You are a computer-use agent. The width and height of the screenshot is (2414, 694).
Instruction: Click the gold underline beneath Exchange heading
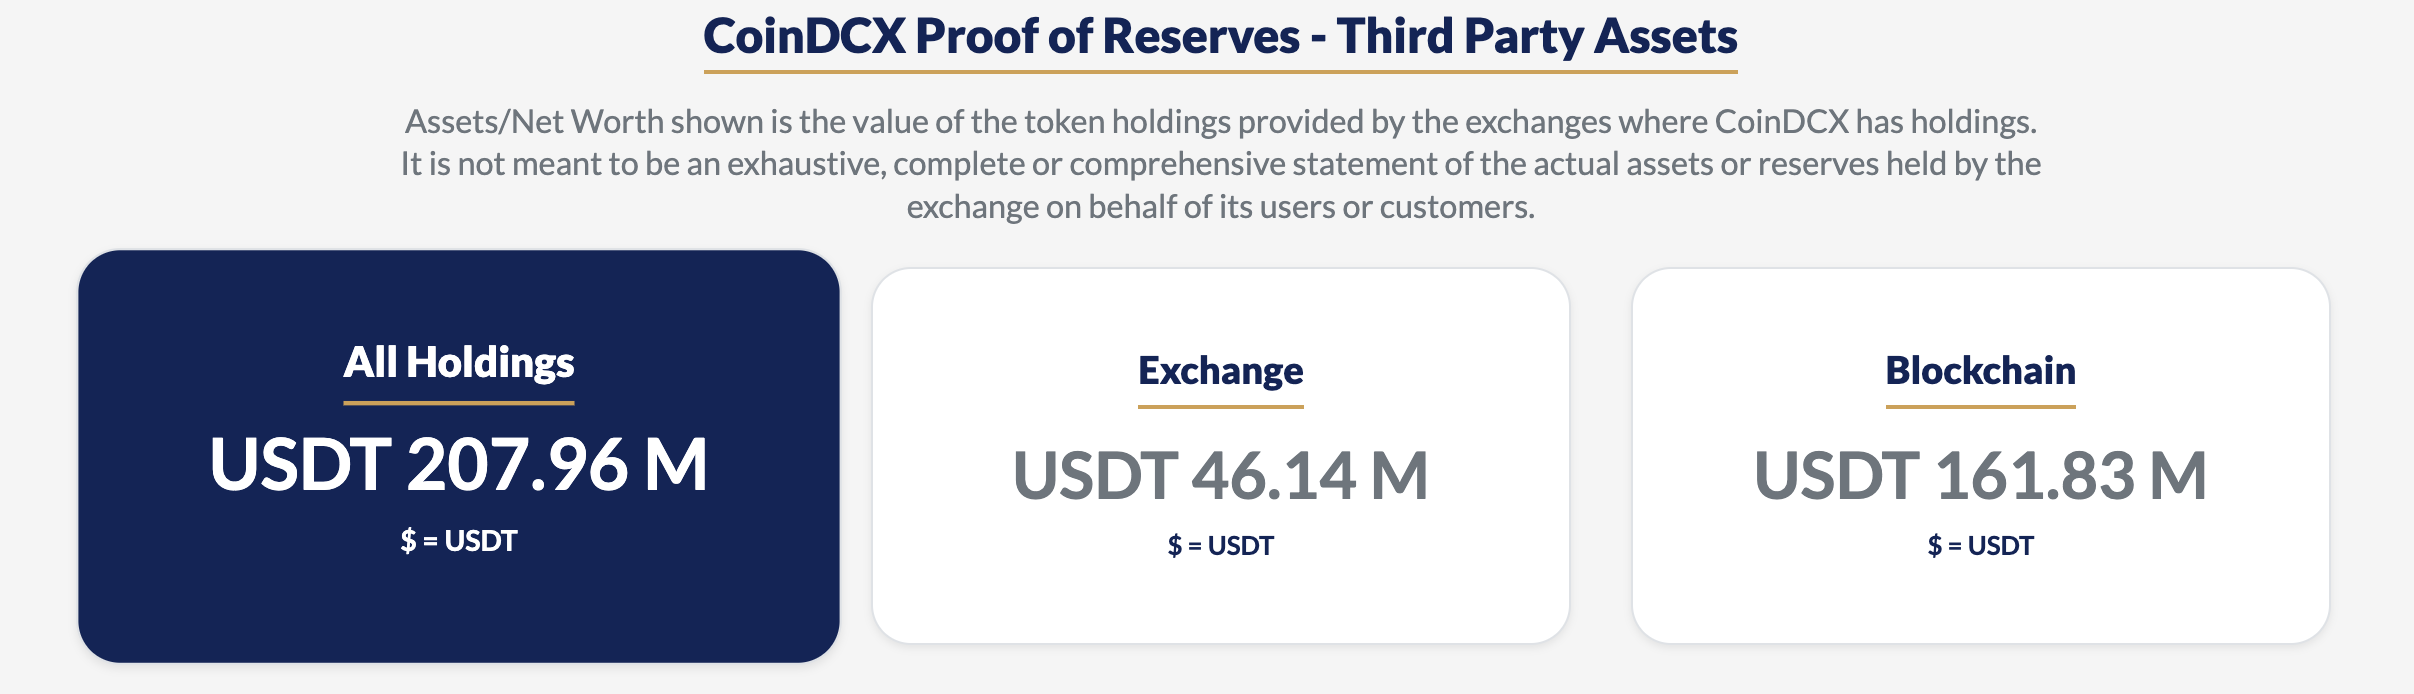(x=1221, y=407)
